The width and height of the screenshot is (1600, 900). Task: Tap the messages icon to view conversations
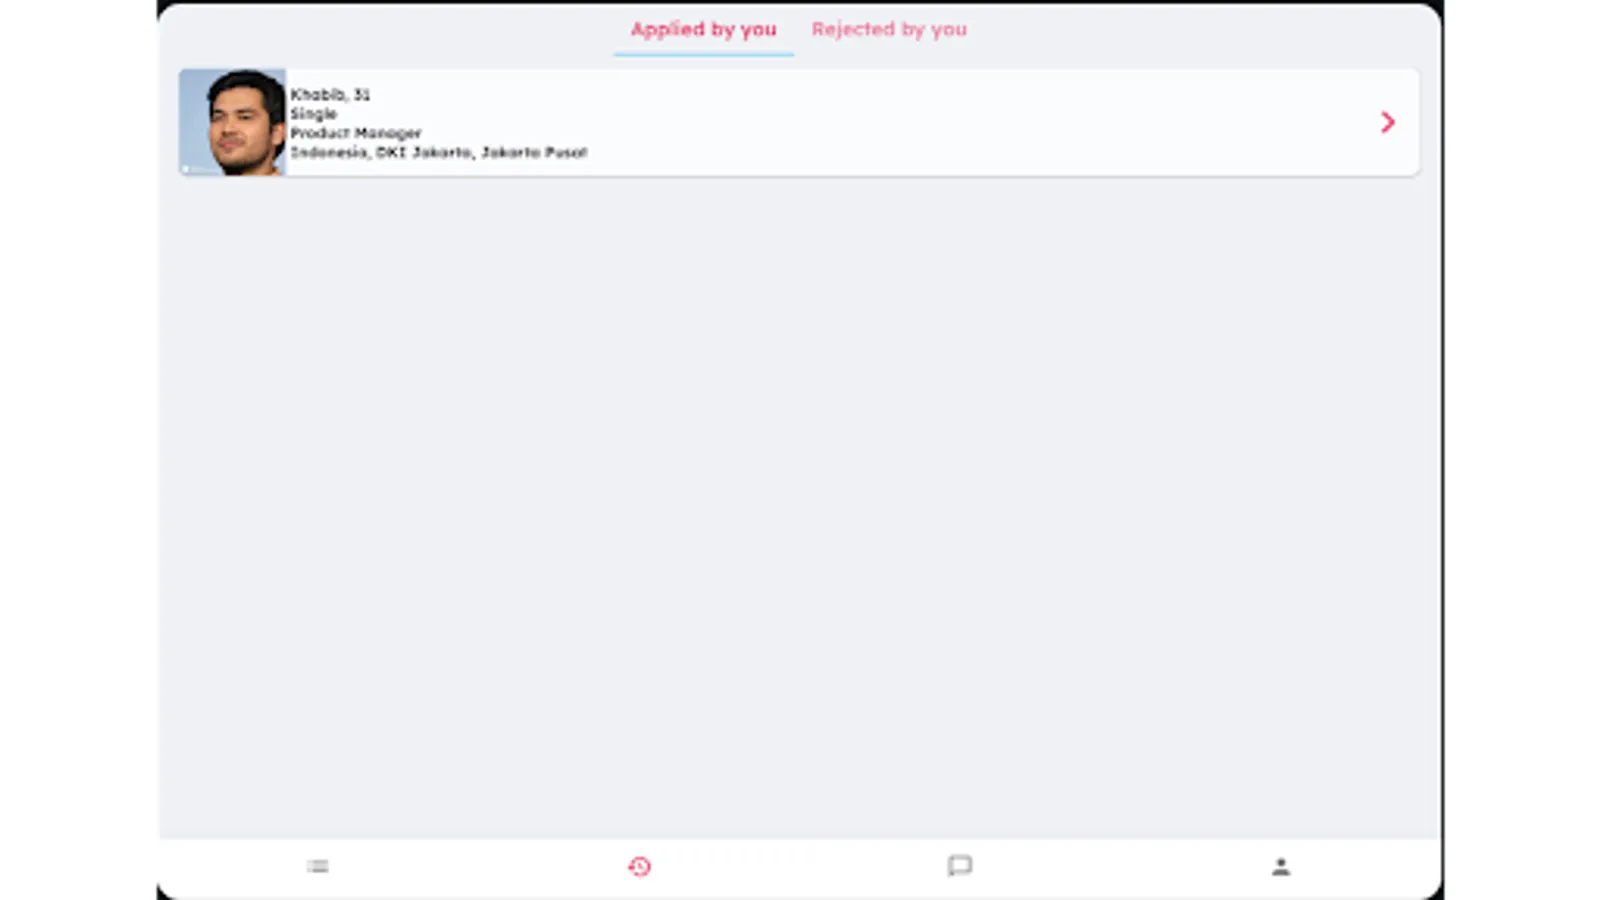pyautogui.click(x=961, y=868)
